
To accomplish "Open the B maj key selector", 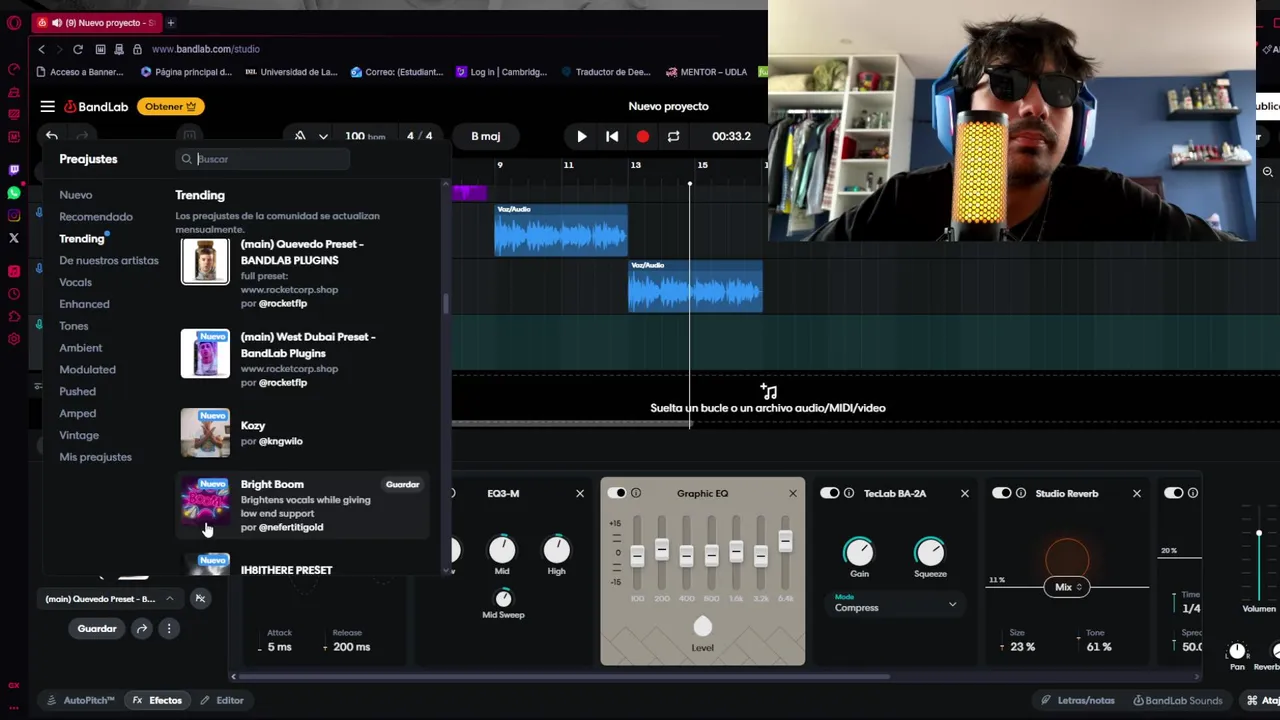I will pos(486,136).
